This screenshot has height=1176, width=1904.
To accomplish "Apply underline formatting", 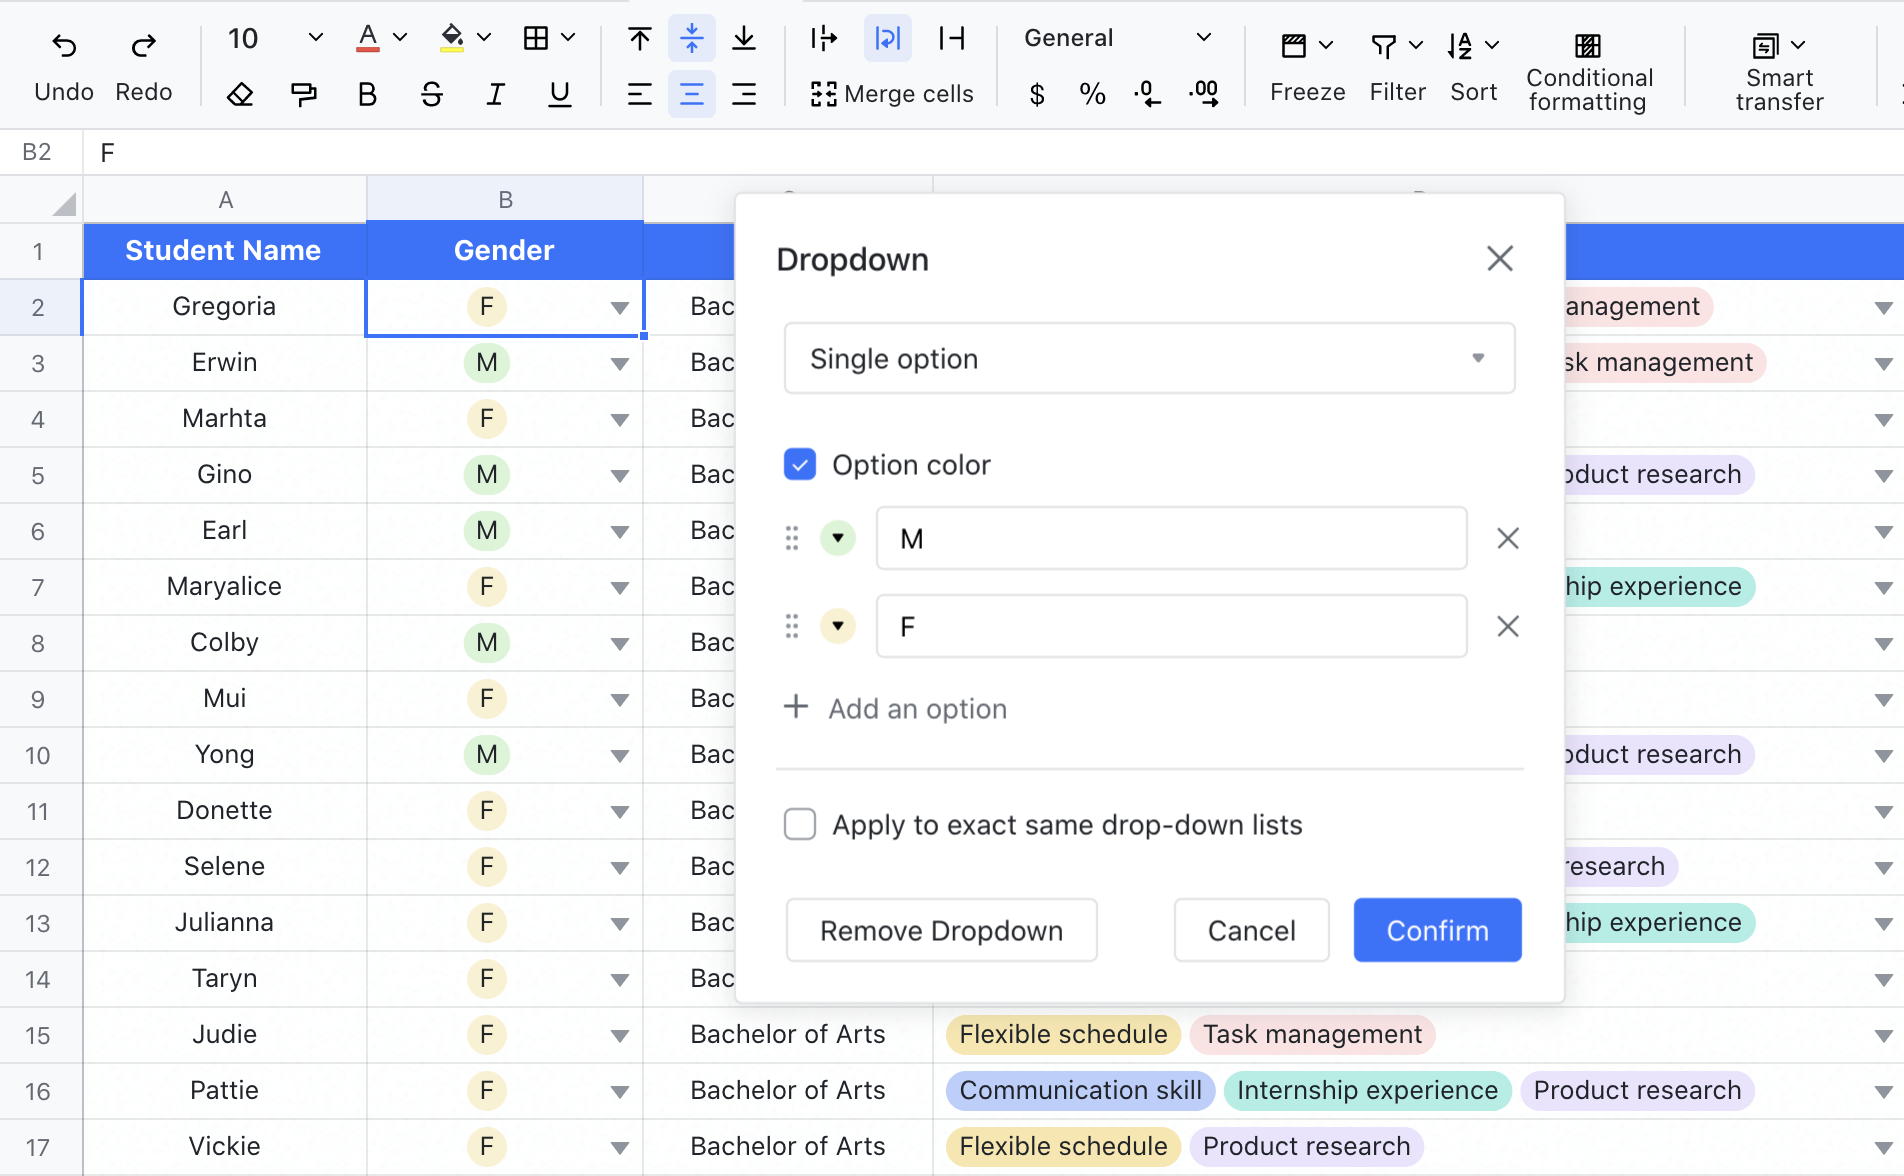I will pos(560,94).
